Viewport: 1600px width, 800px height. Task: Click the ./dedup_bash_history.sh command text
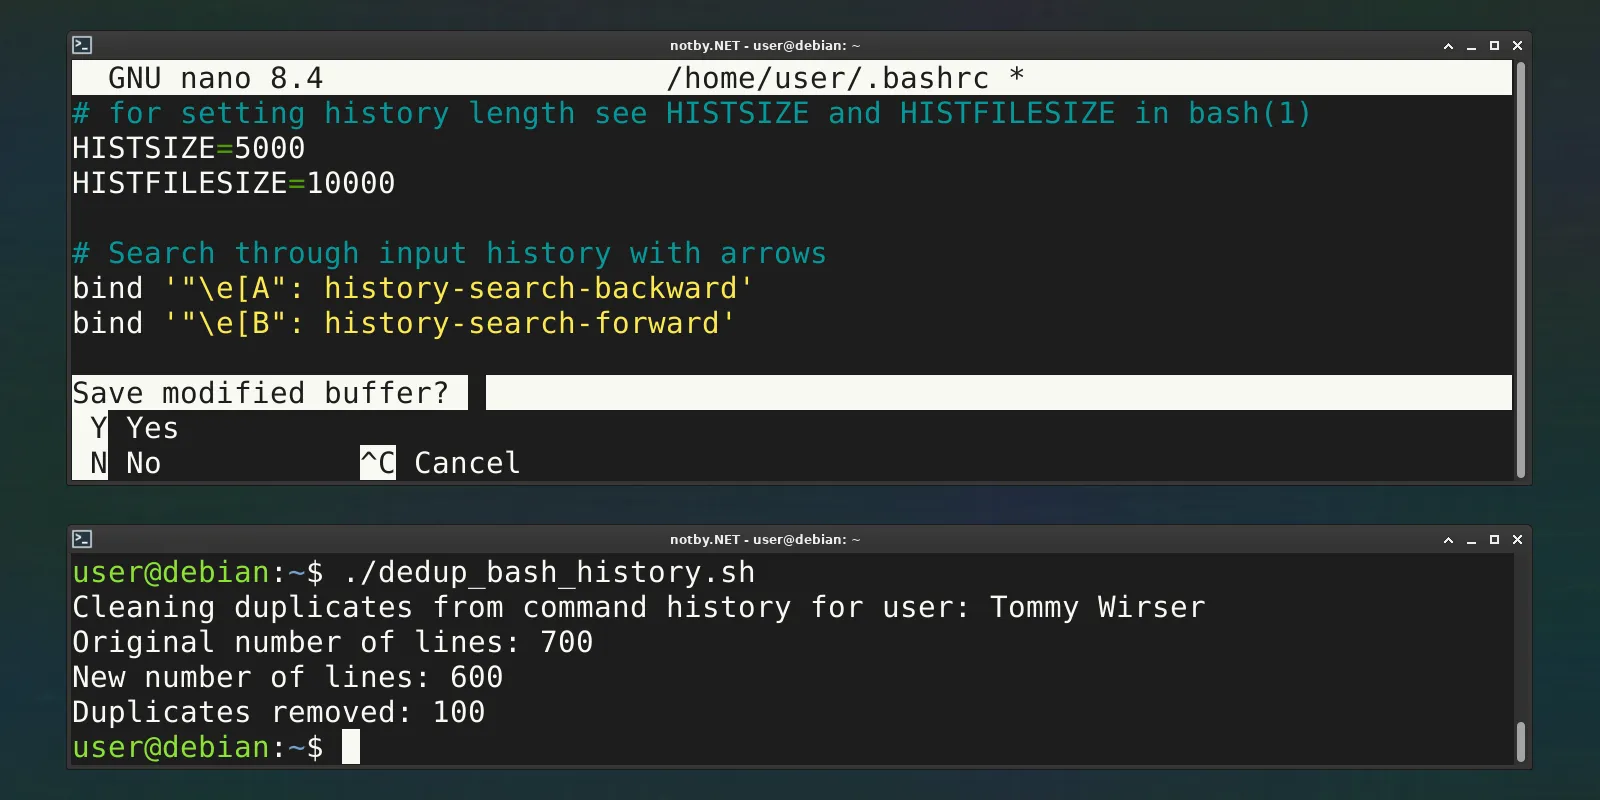point(549,572)
